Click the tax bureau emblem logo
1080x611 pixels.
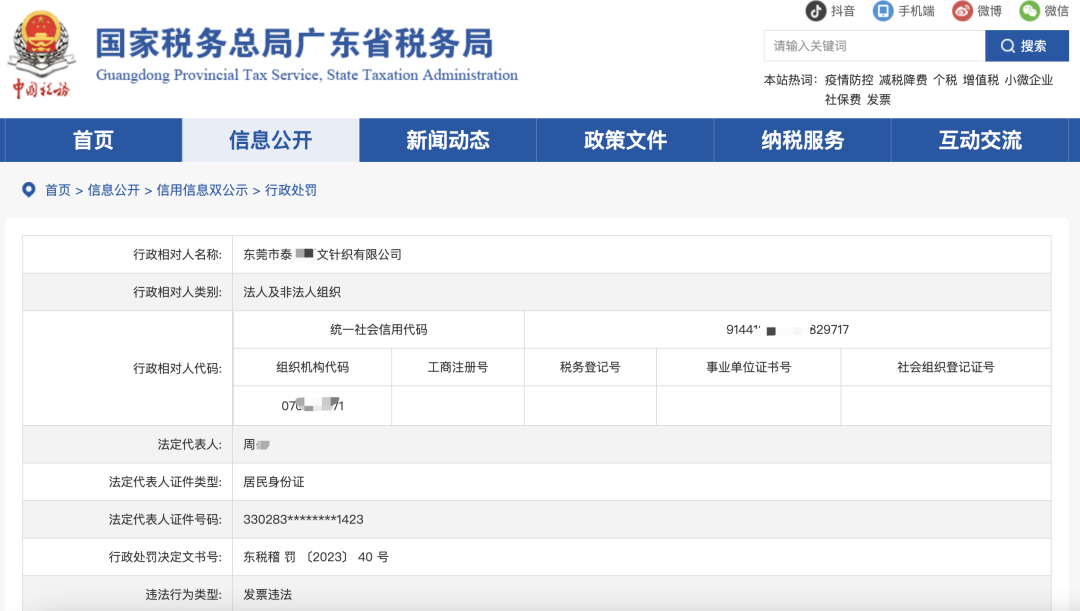(x=41, y=55)
